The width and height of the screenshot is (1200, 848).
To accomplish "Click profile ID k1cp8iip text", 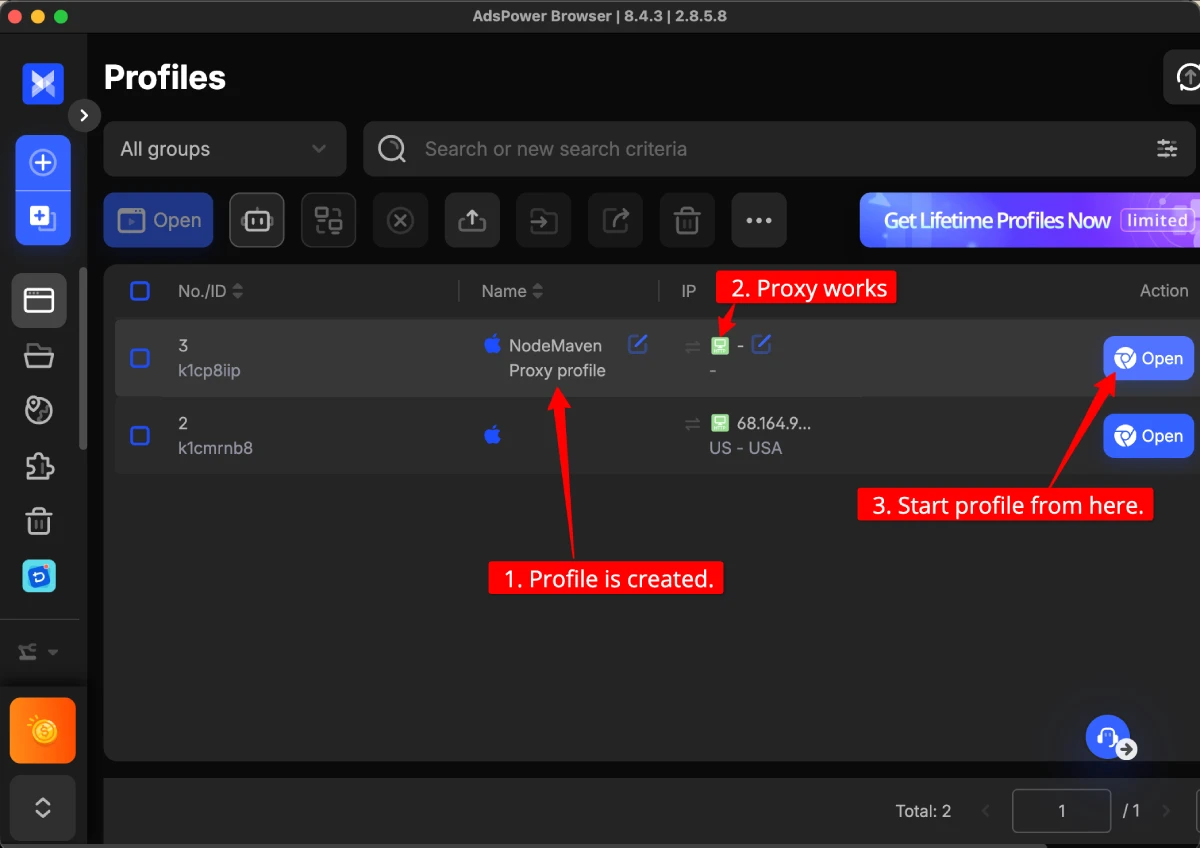I will tap(209, 371).
